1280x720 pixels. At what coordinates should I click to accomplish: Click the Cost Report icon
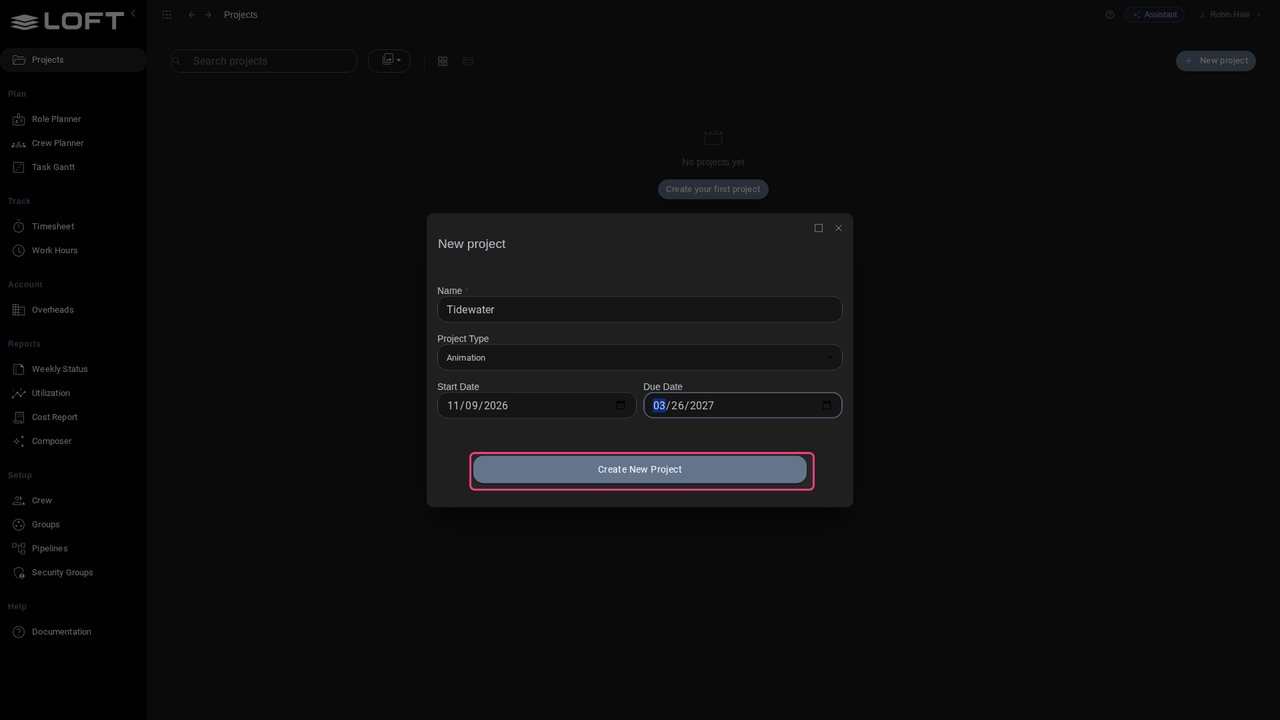pos(18,417)
